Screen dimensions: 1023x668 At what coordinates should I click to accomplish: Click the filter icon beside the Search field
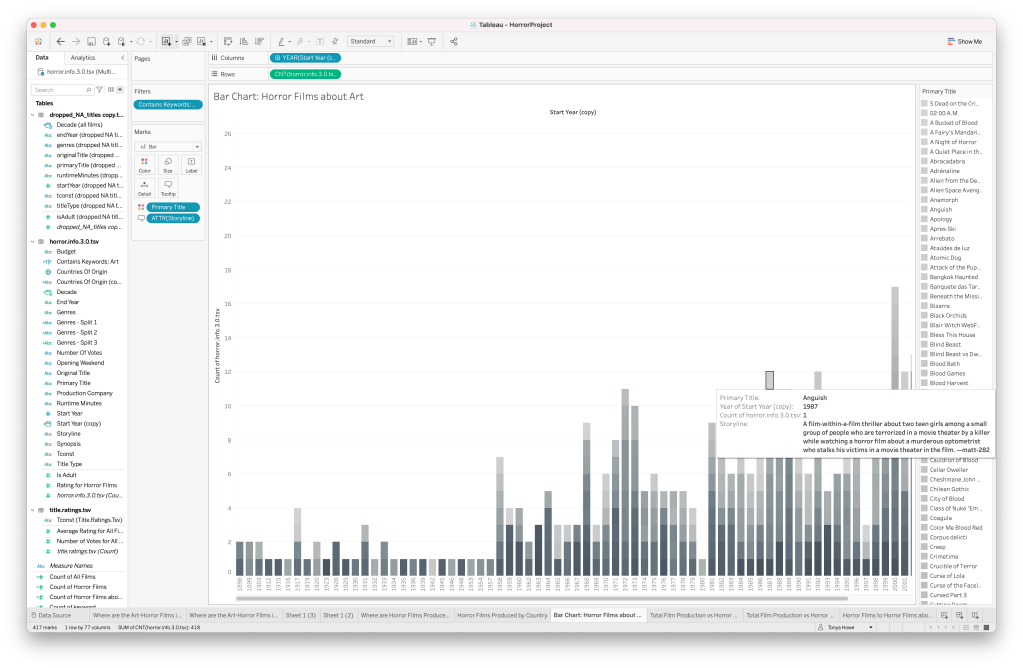pyautogui.click(x=98, y=90)
